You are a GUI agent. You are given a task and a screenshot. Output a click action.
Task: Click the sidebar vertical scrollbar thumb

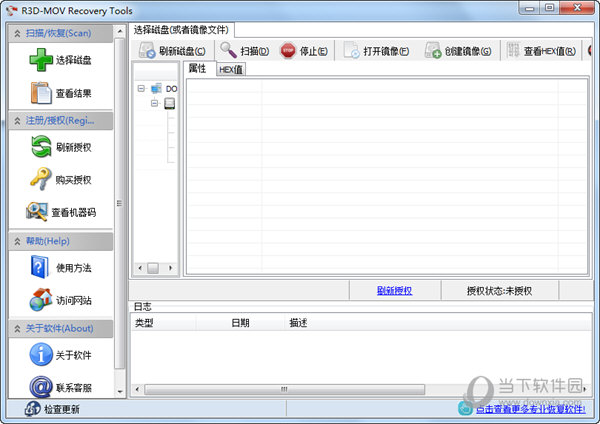pyautogui.click(x=120, y=203)
